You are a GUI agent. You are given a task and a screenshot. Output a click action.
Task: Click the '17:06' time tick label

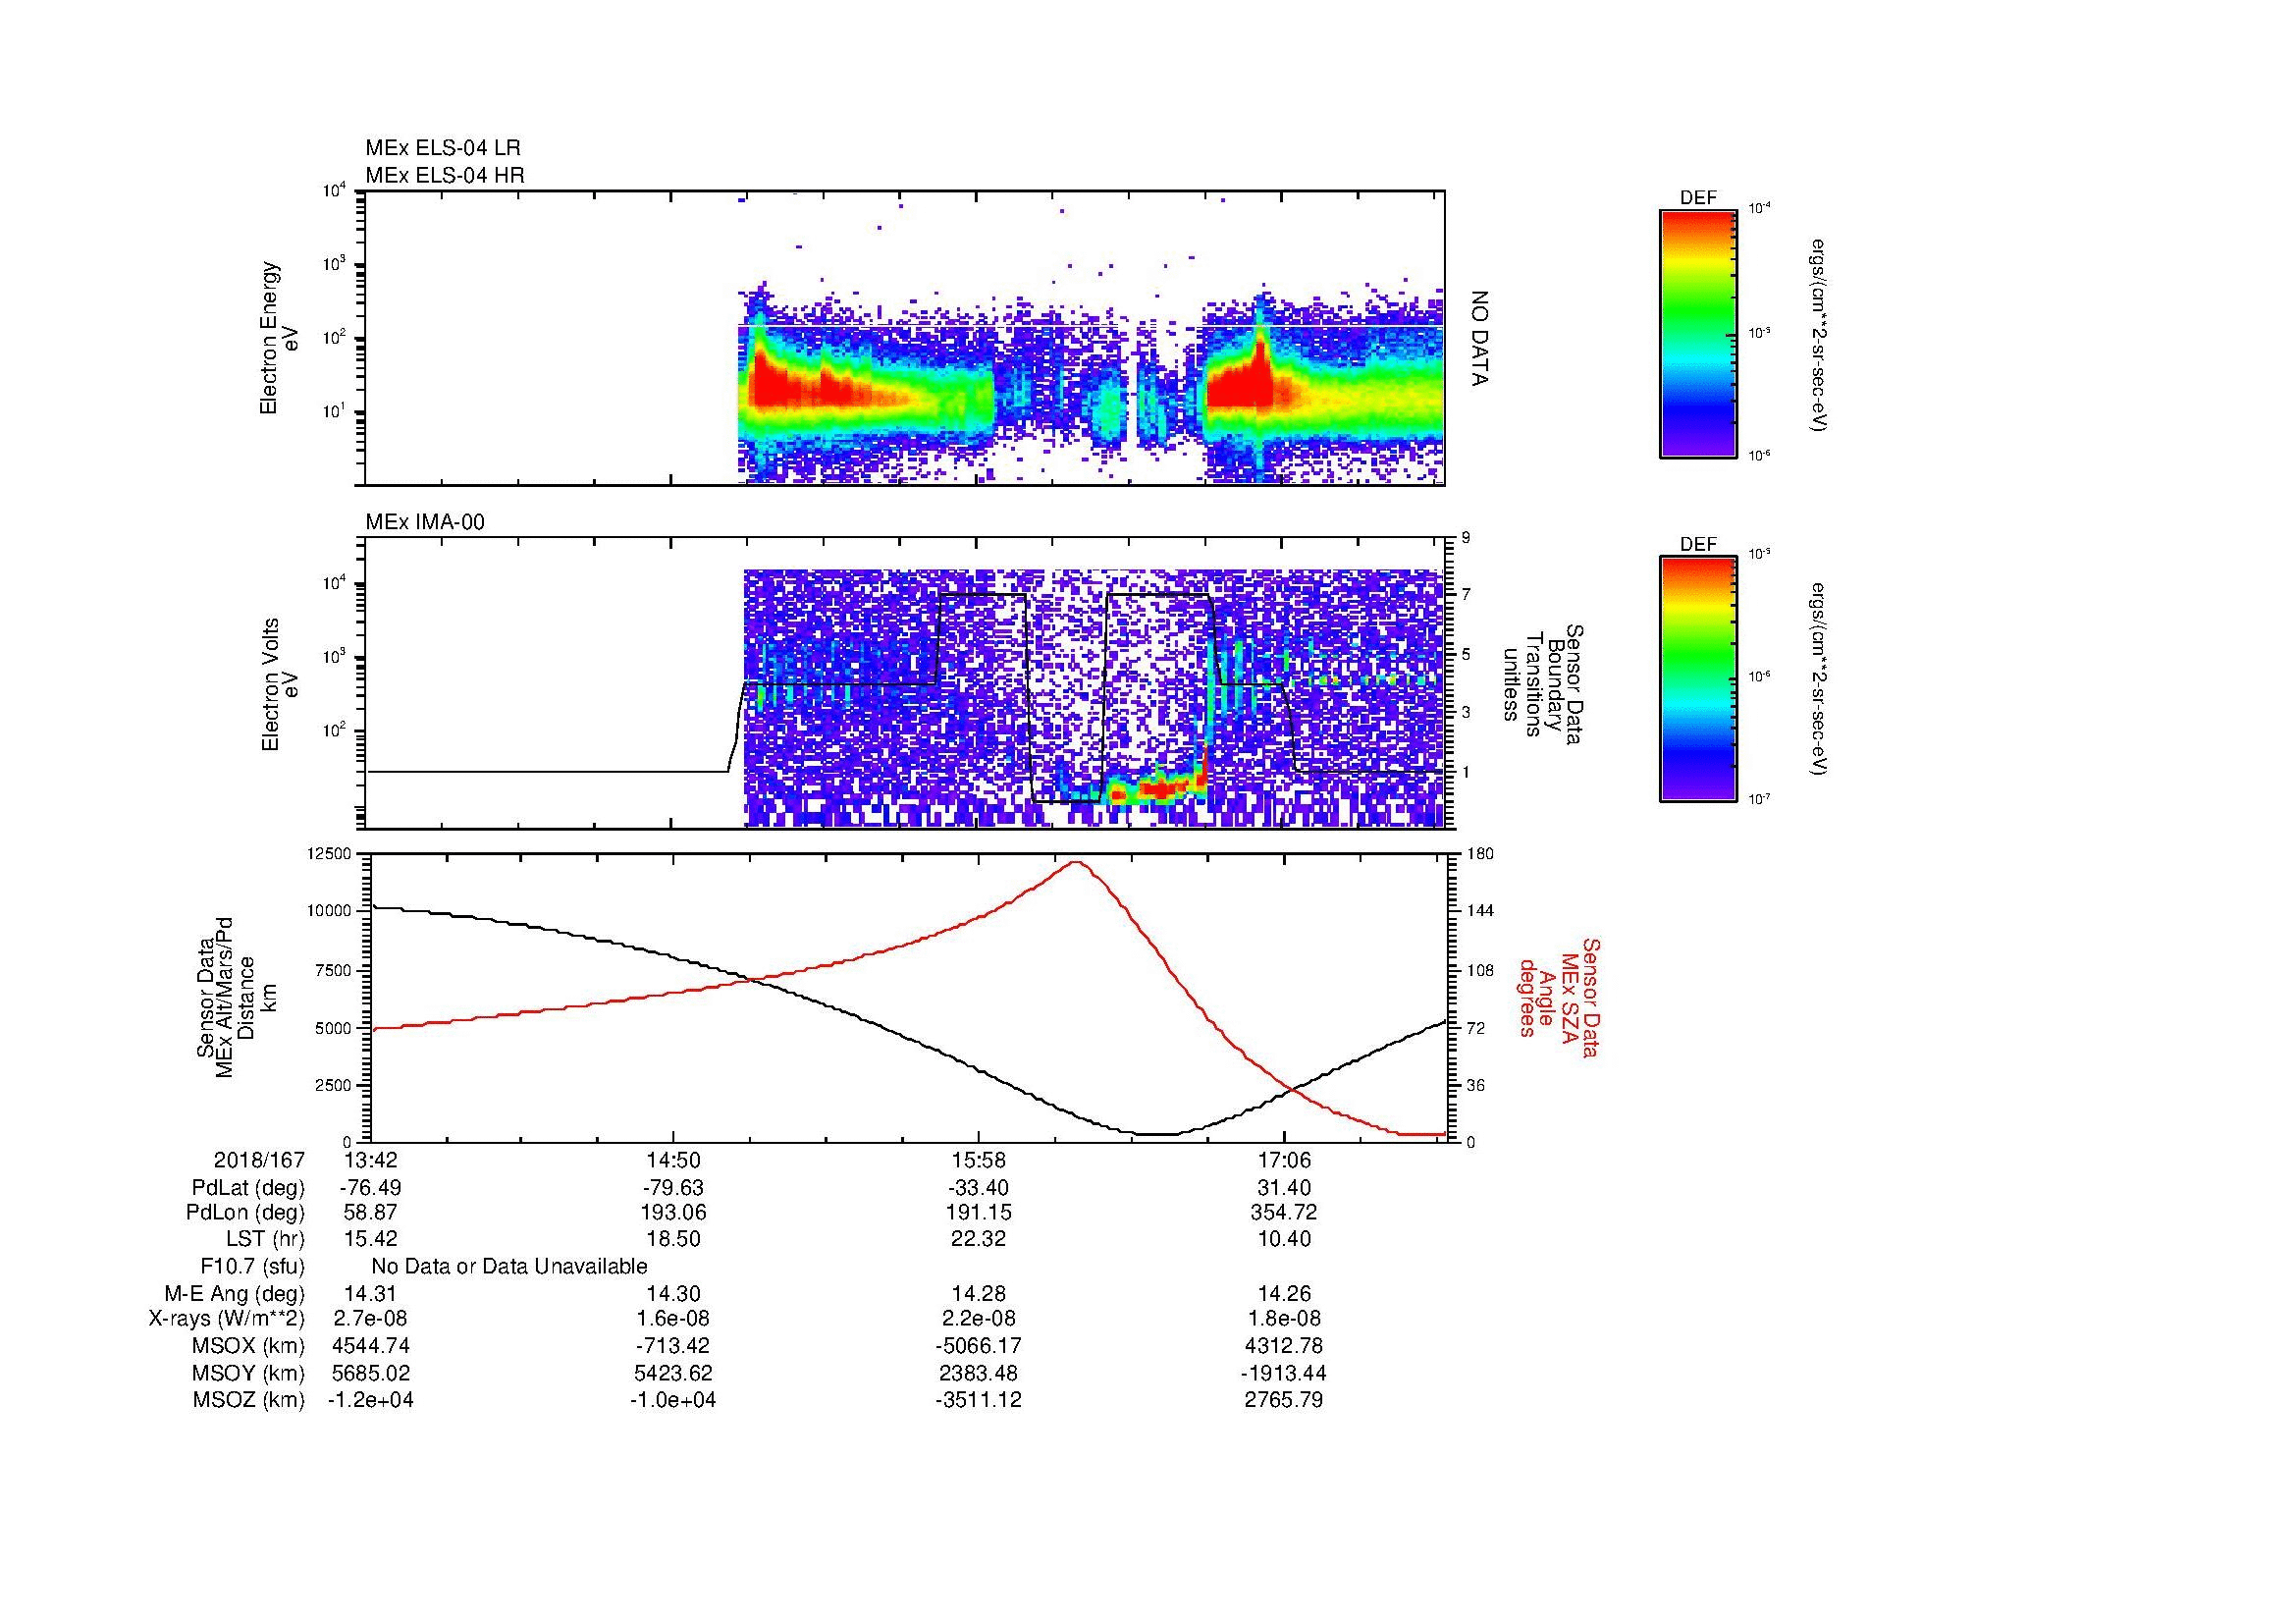[1284, 1160]
